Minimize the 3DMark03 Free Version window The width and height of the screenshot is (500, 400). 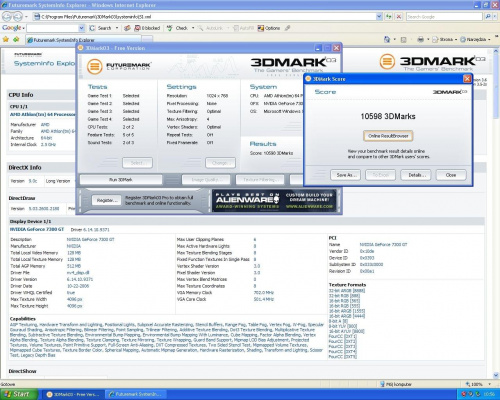[318, 48]
